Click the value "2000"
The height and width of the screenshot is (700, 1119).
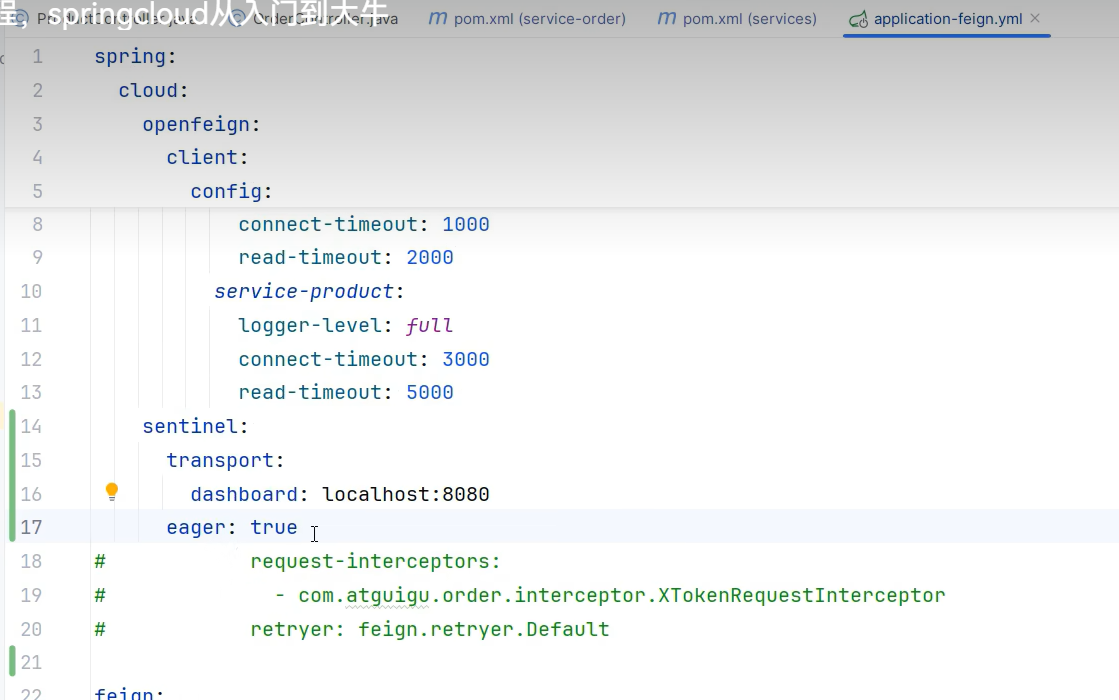(x=430, y=257)
